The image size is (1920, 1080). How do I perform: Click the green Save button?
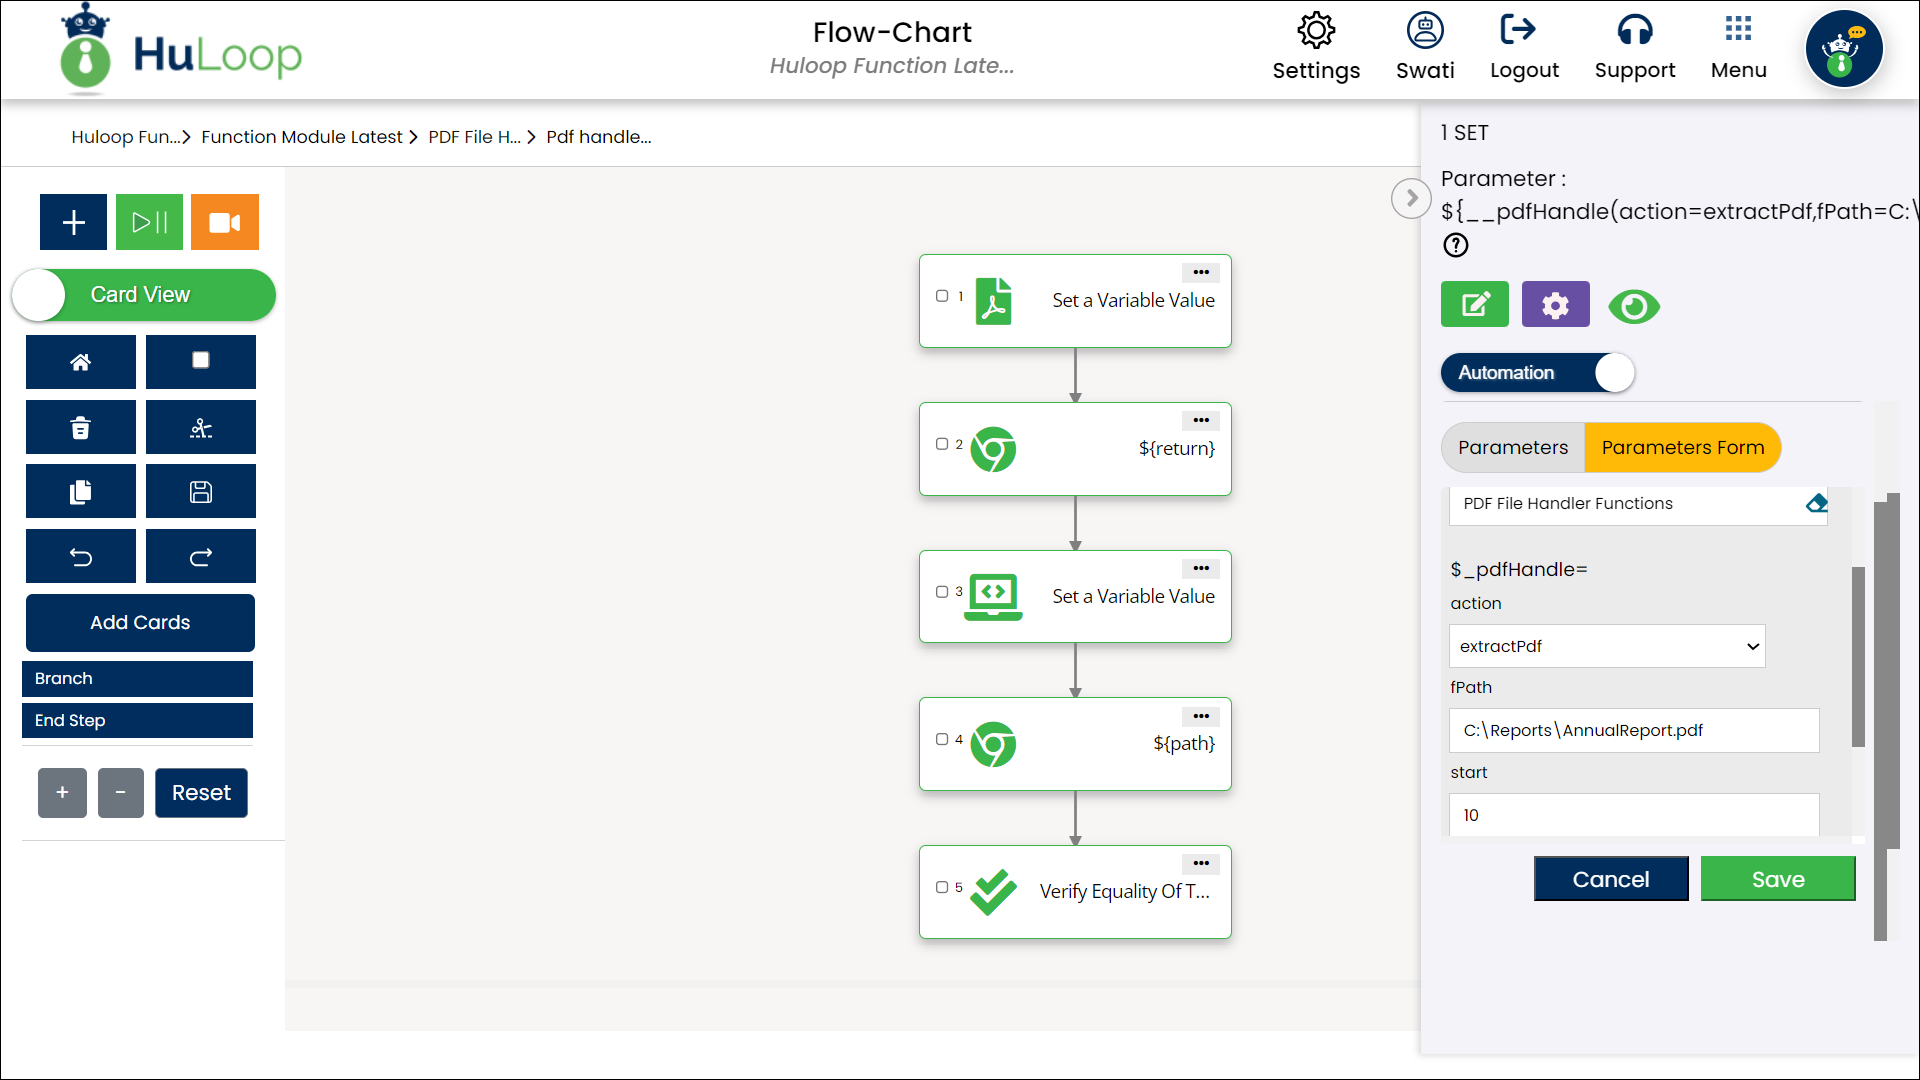click(1778, 879)
